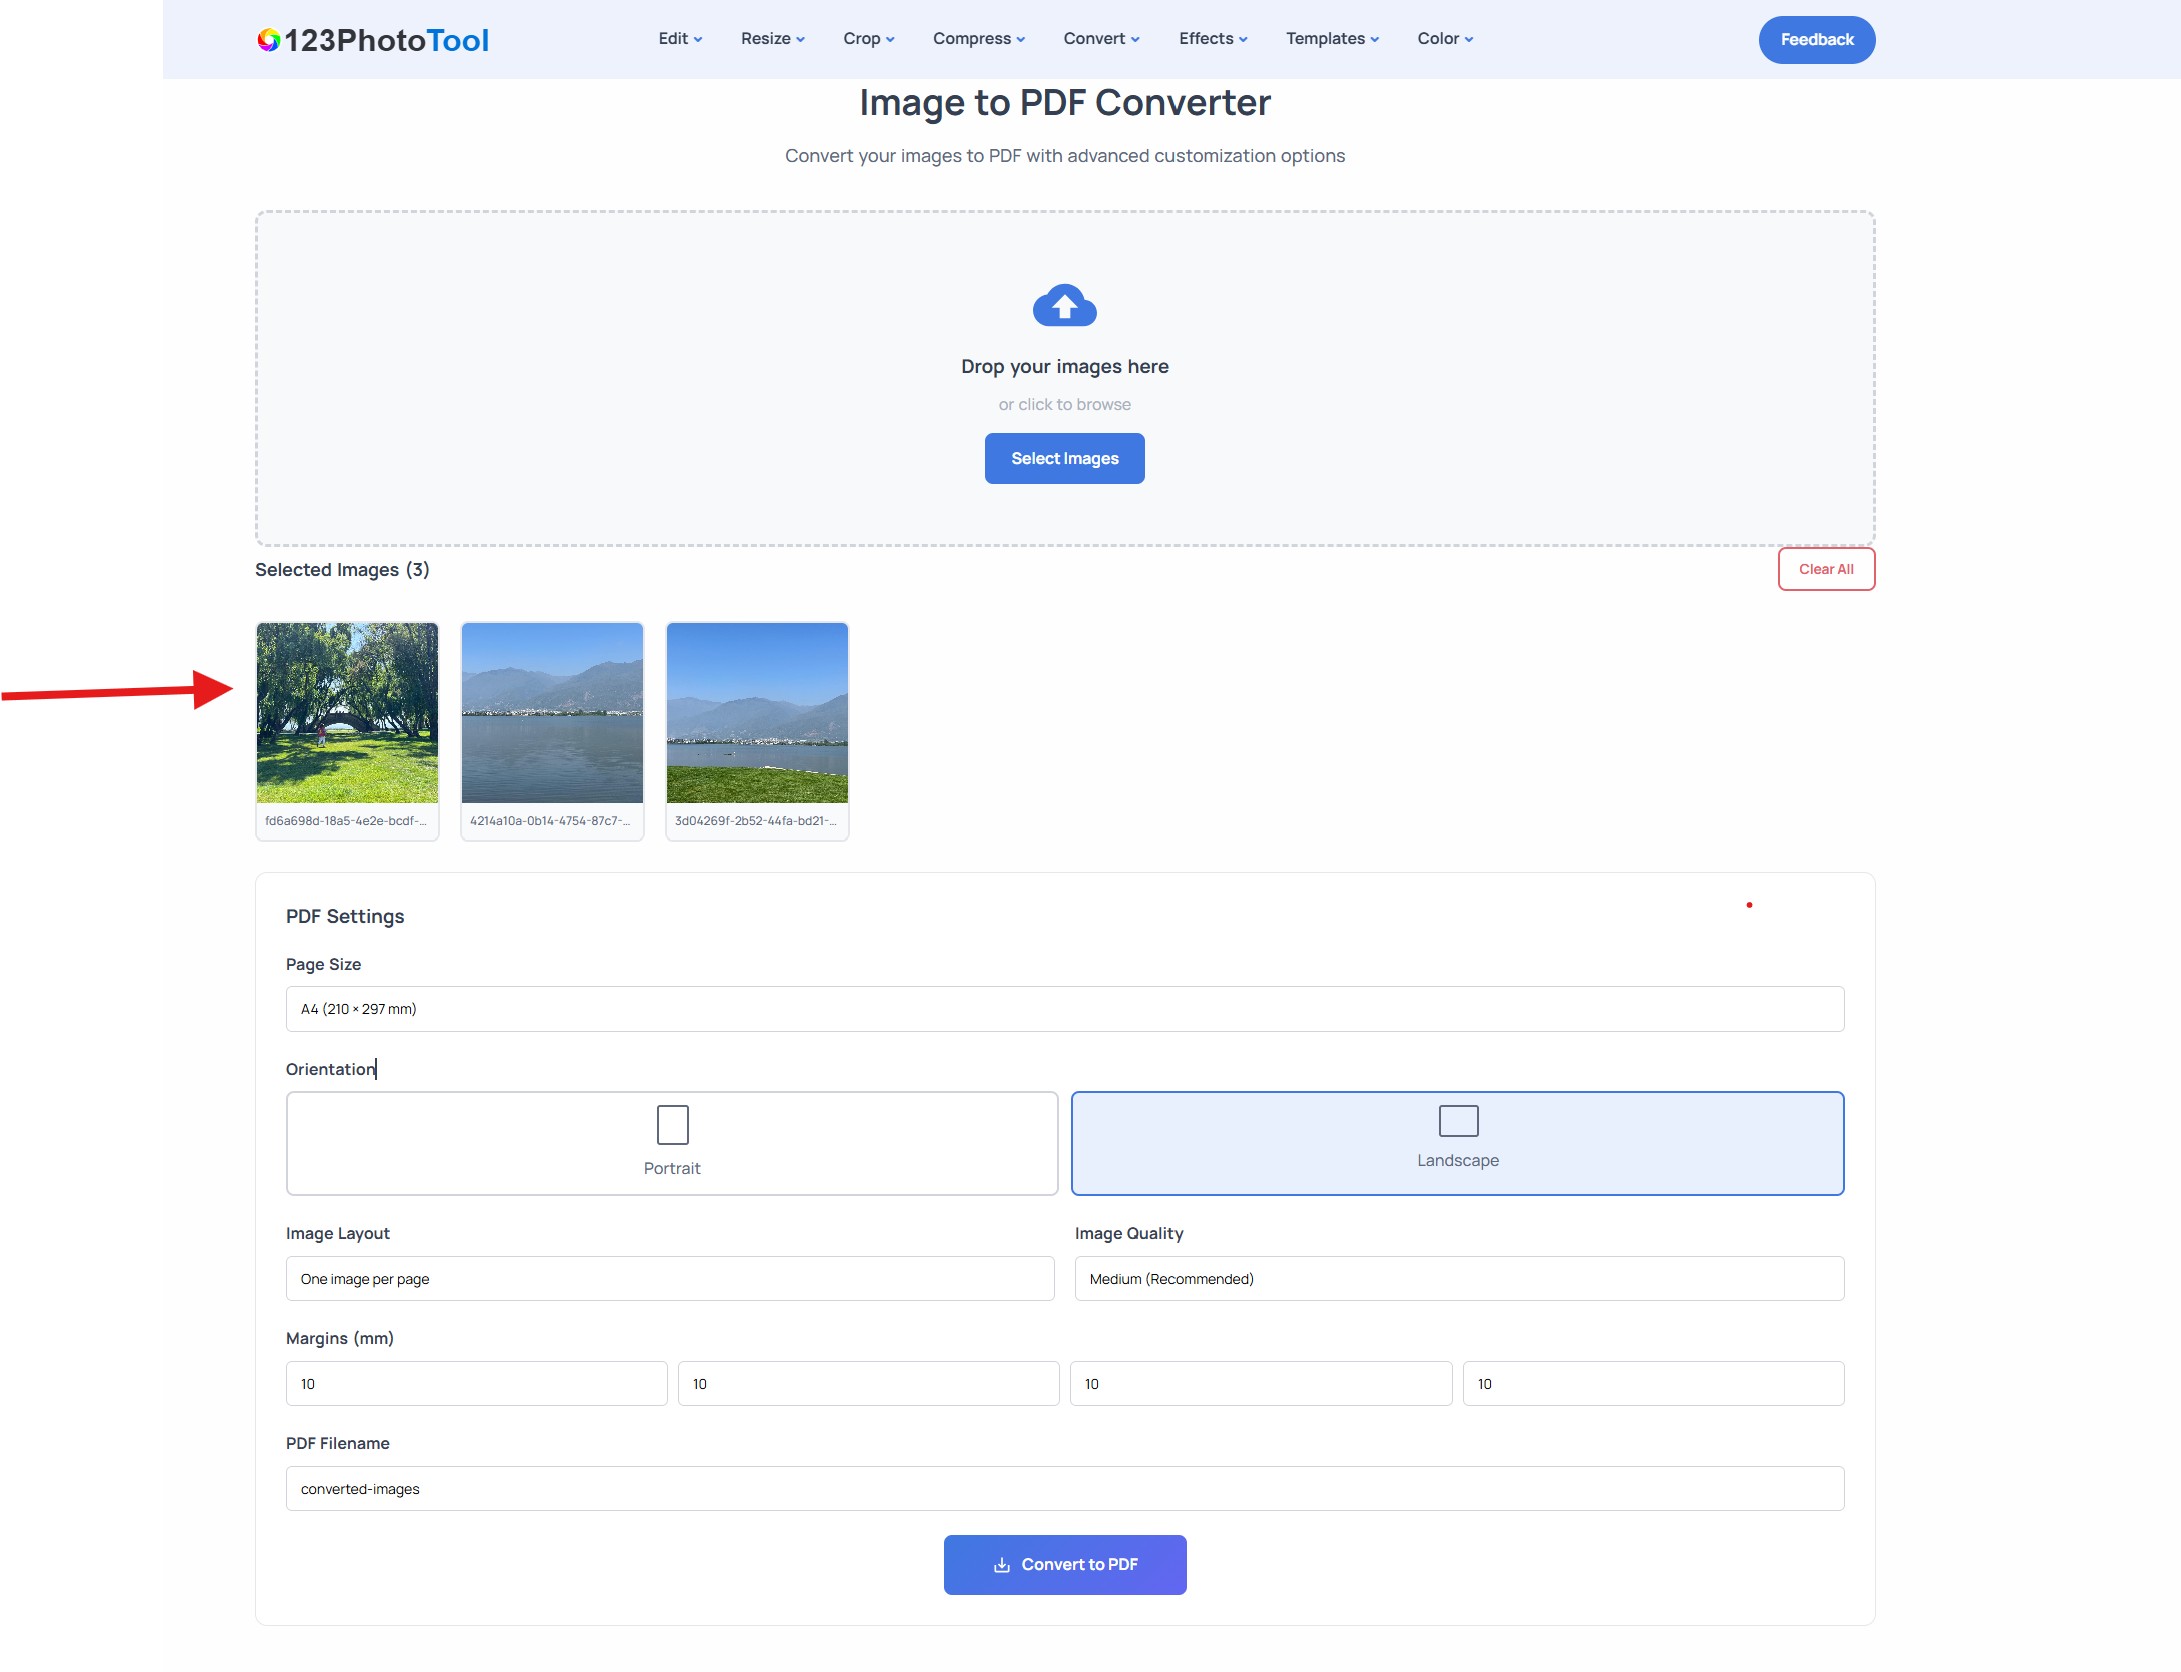Open the Edit menu
This screenshot has height=1672, width=2181.
click(x=680, y=39)
